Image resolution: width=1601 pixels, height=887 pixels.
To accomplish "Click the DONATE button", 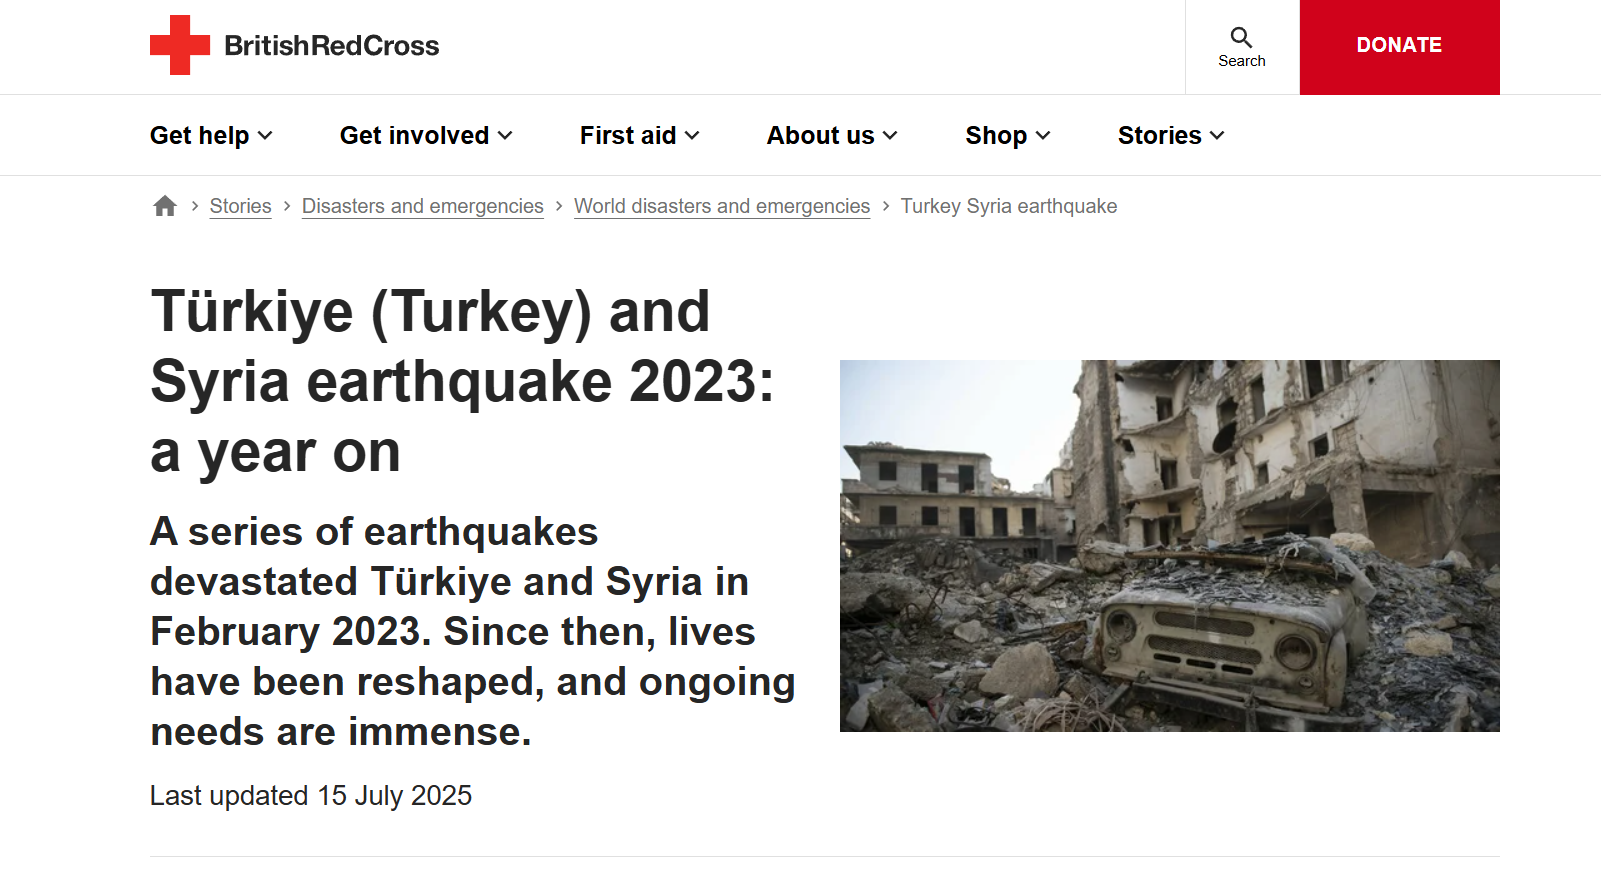I will [1399, 46].
